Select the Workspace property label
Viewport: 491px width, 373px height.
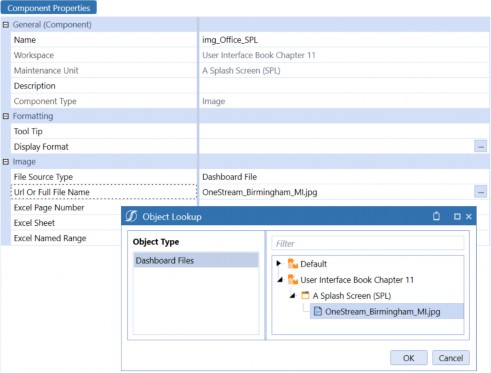[x=34, y=55]
